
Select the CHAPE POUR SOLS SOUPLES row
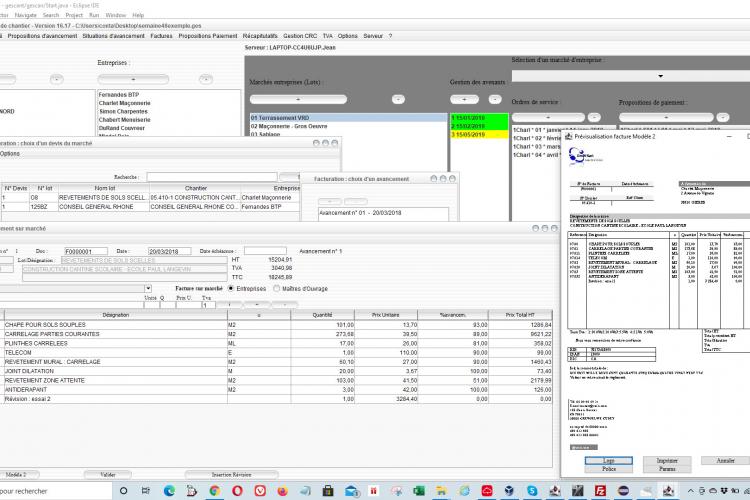click(276, 324)
